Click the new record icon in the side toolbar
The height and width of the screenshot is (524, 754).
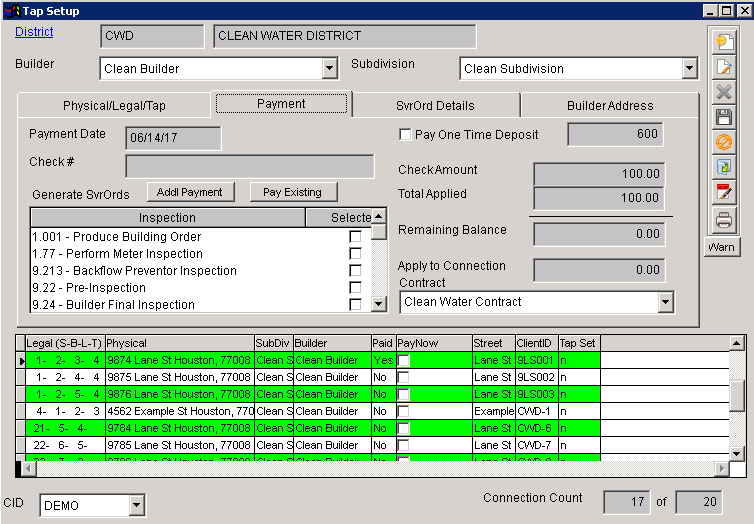(x=723, y=42)
